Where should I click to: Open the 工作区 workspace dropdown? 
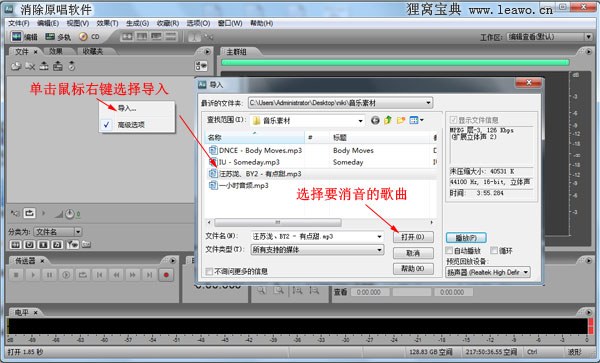pos(589,37)
